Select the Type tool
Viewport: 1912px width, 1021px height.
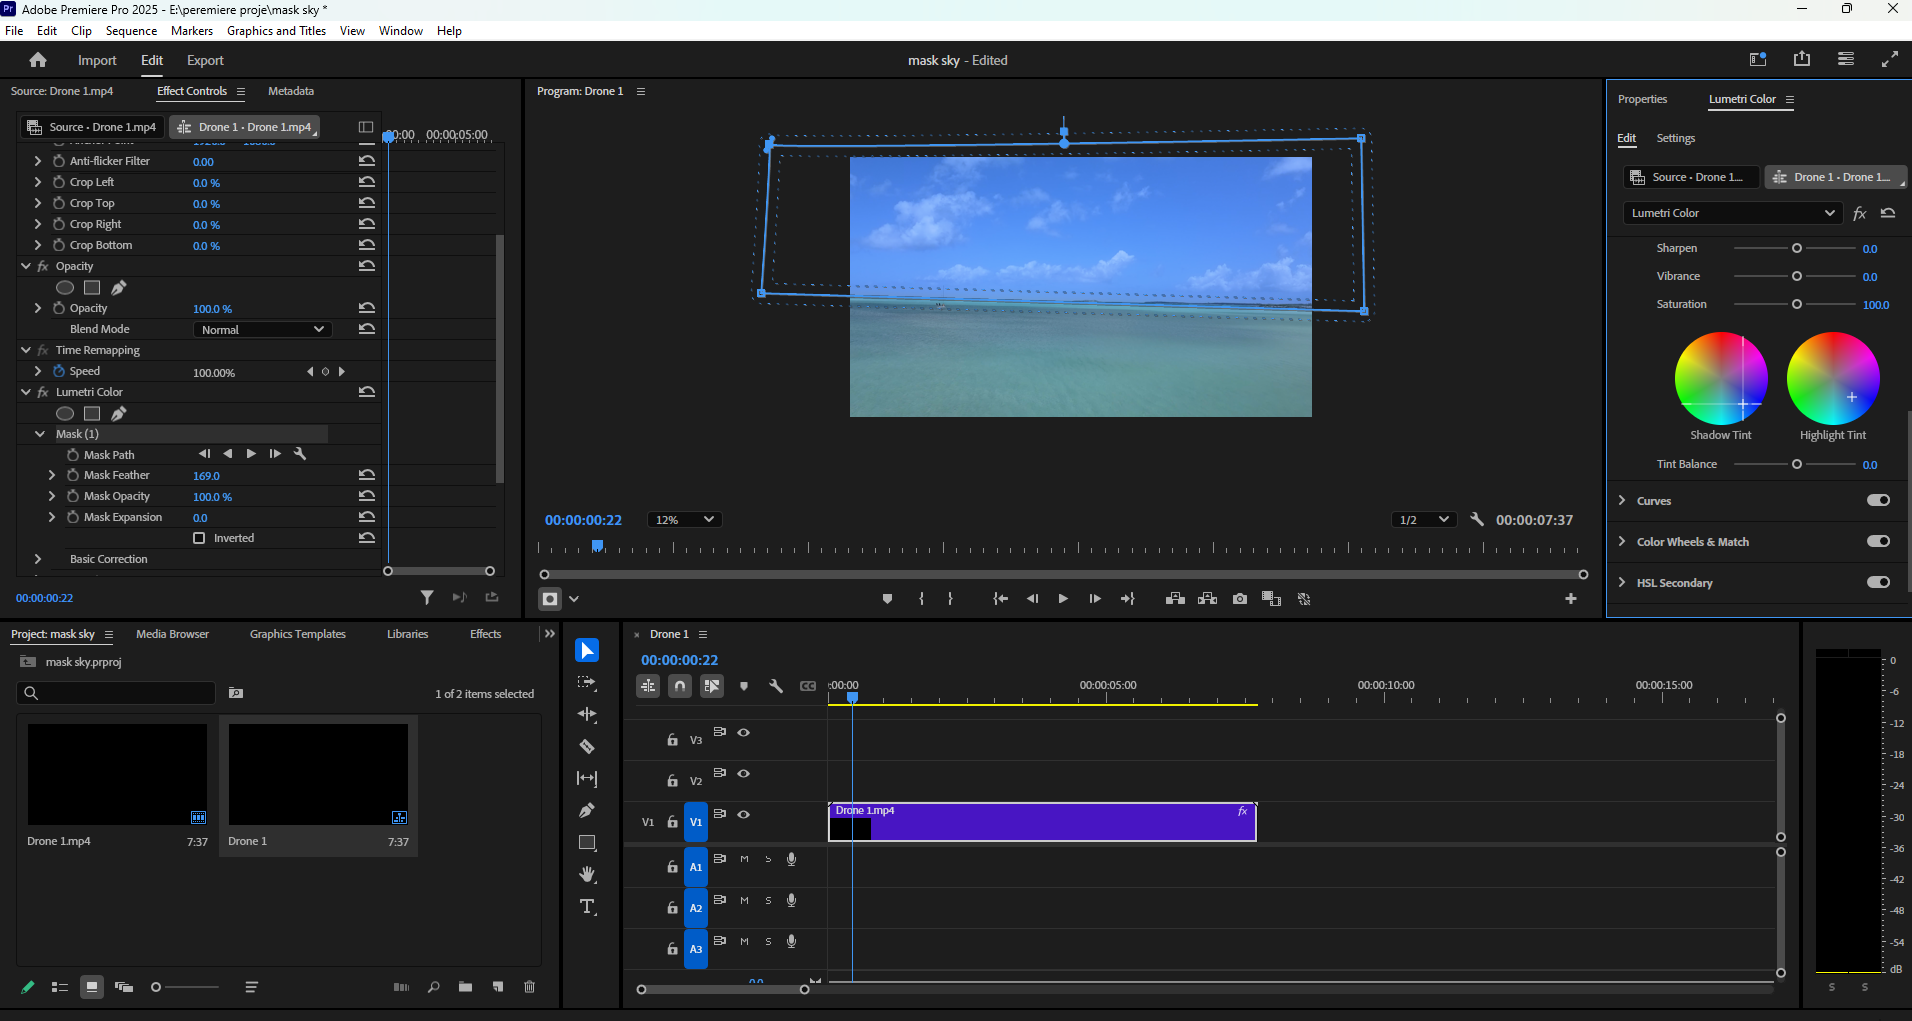click(x=587, y=907)
